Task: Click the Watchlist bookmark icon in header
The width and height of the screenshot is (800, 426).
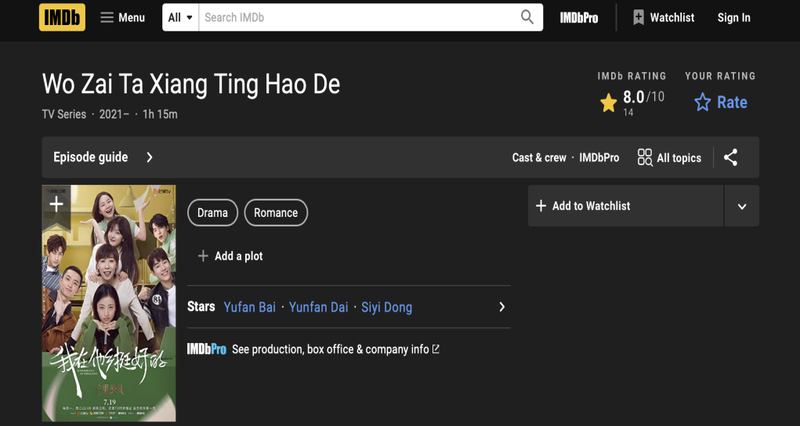Action: 638,17
